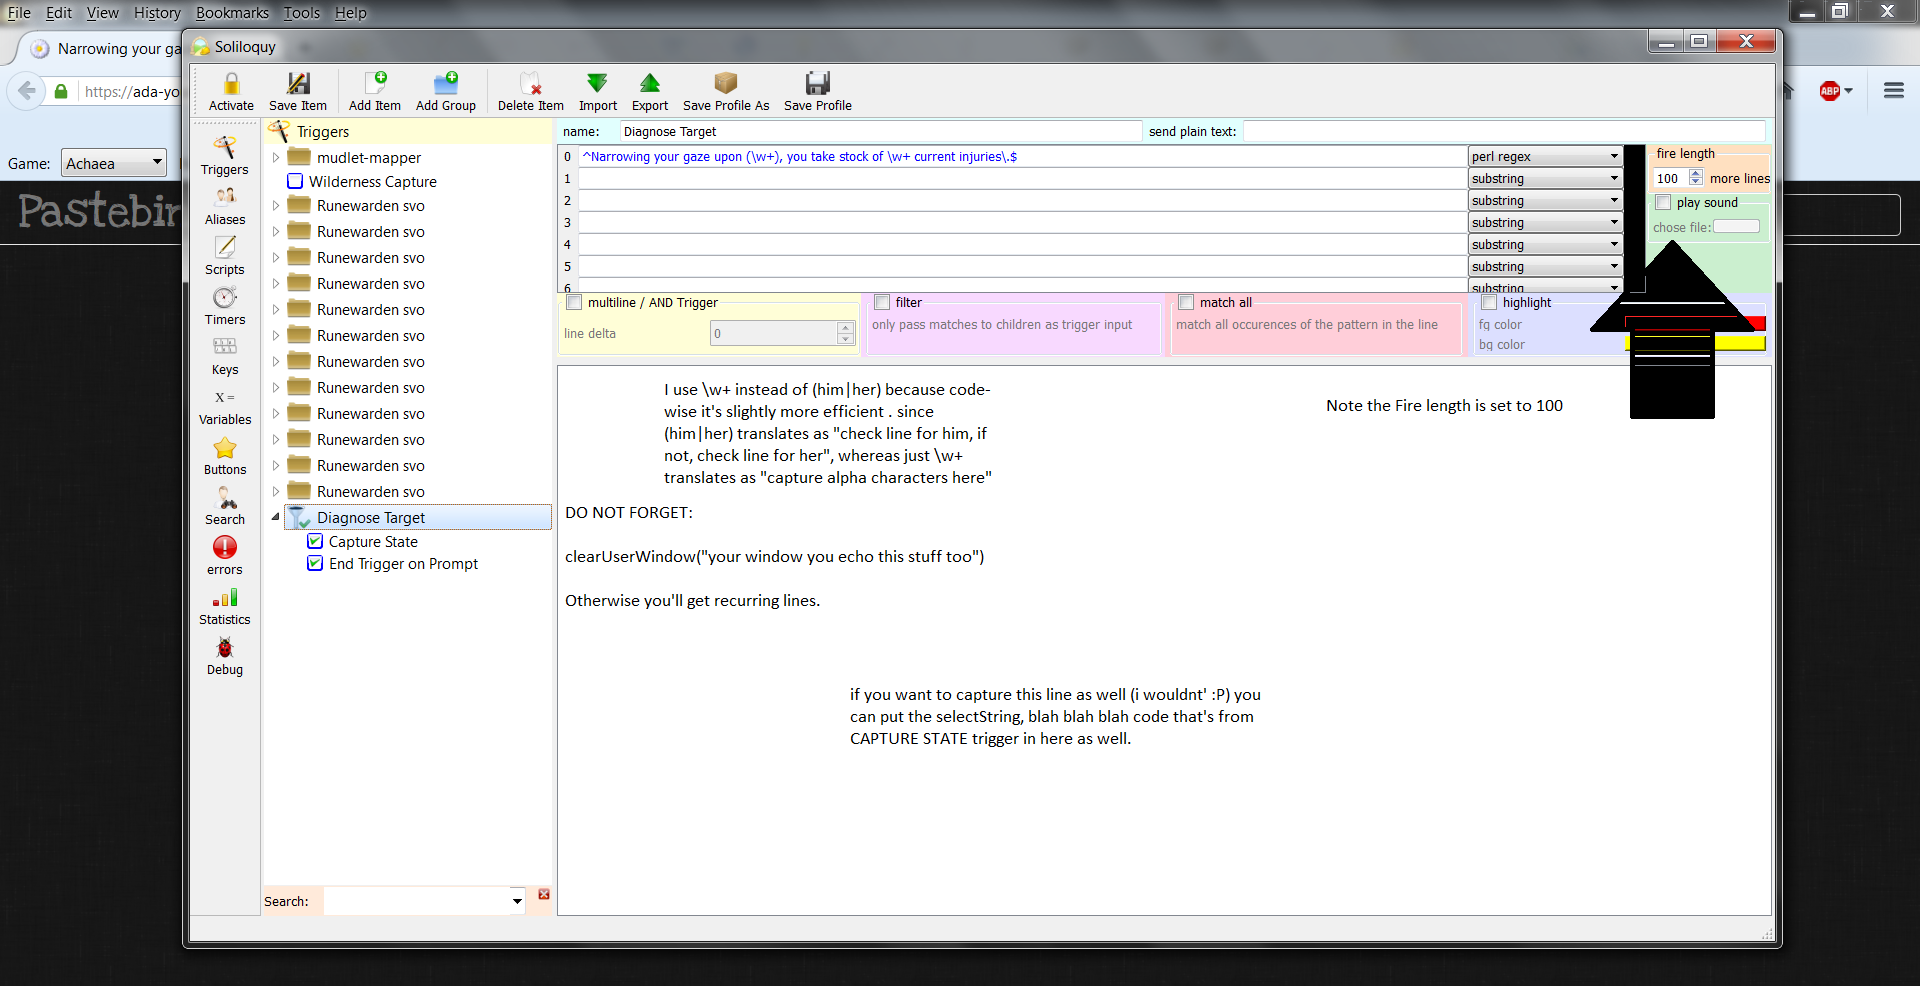Click the Save Profile As box icon

pos(726,83)
